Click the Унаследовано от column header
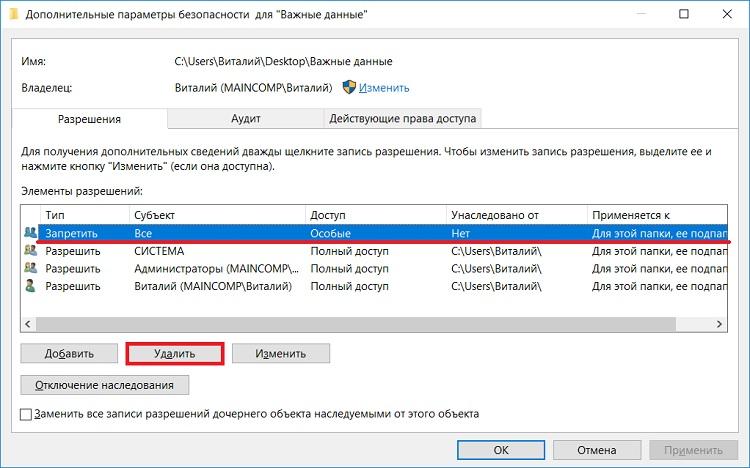Viewport: 750px width, 468px height. [517, 215]
